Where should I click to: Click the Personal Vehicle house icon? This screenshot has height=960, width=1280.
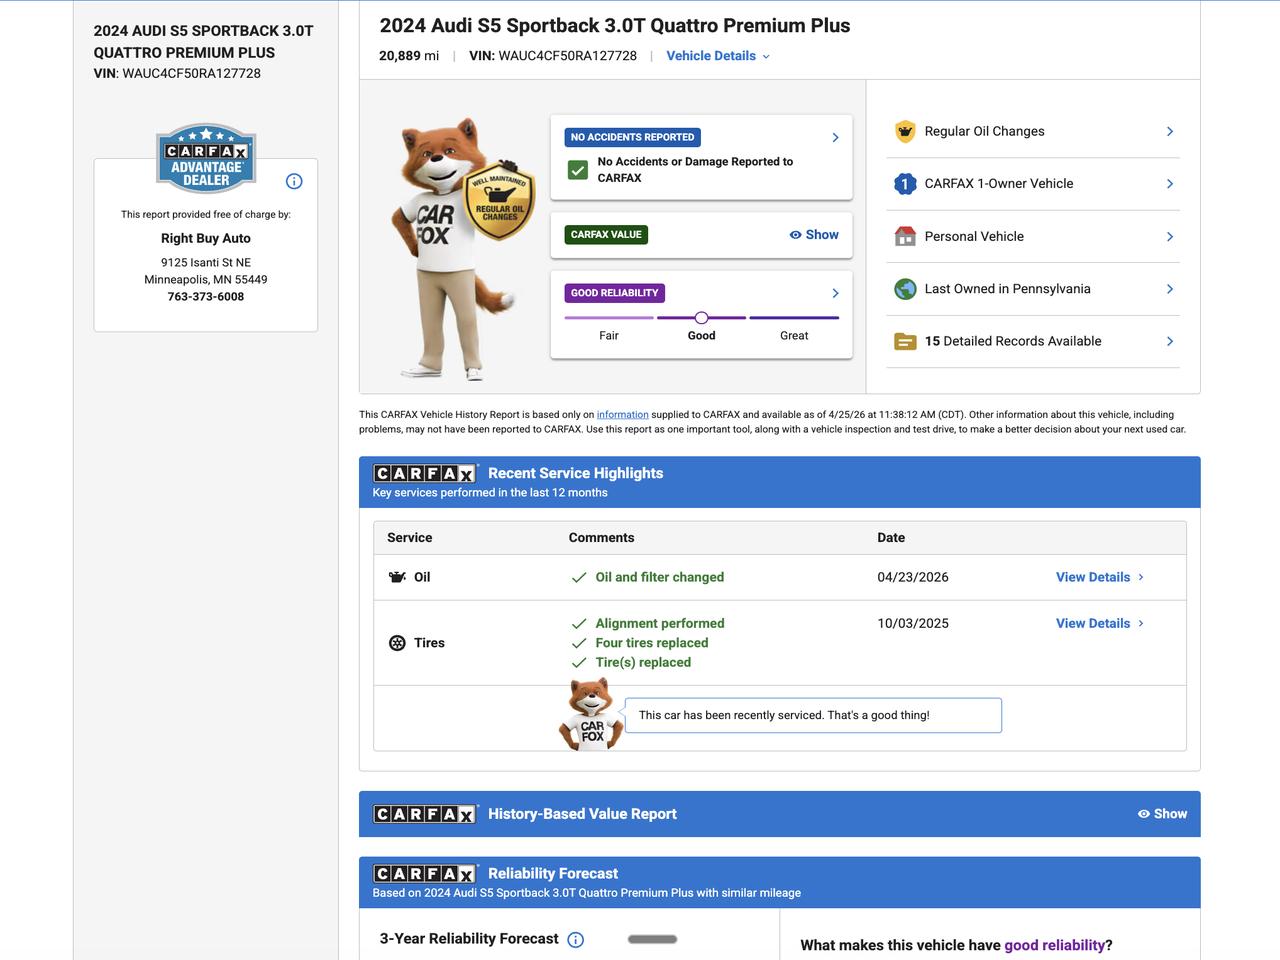pos(905,237)
